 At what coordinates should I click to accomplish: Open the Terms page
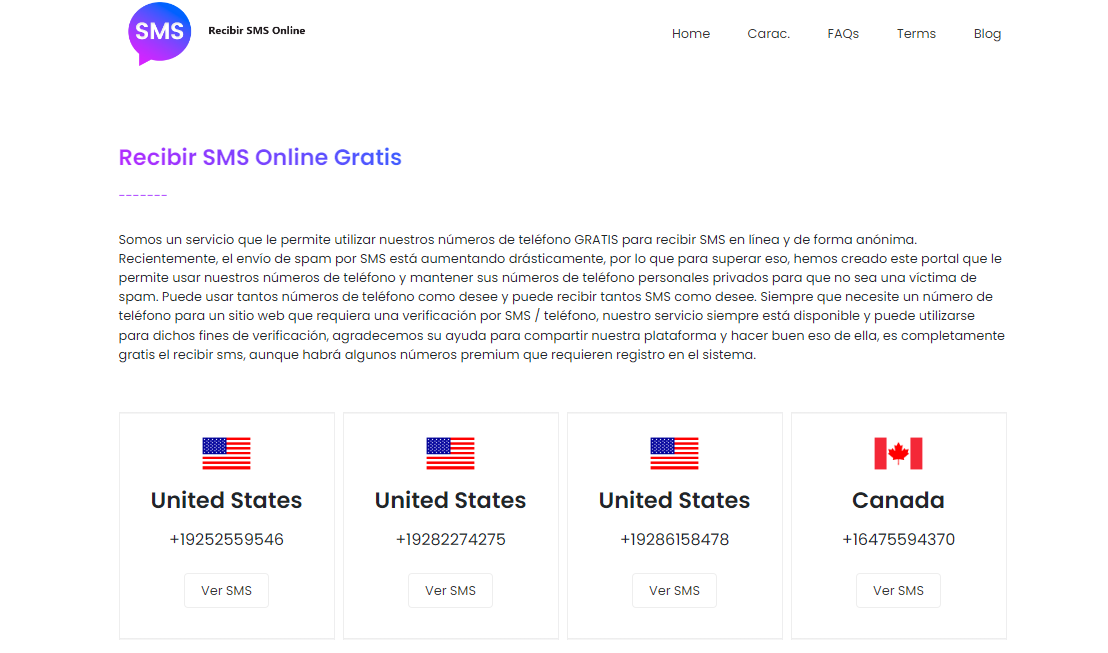[916, 33]
